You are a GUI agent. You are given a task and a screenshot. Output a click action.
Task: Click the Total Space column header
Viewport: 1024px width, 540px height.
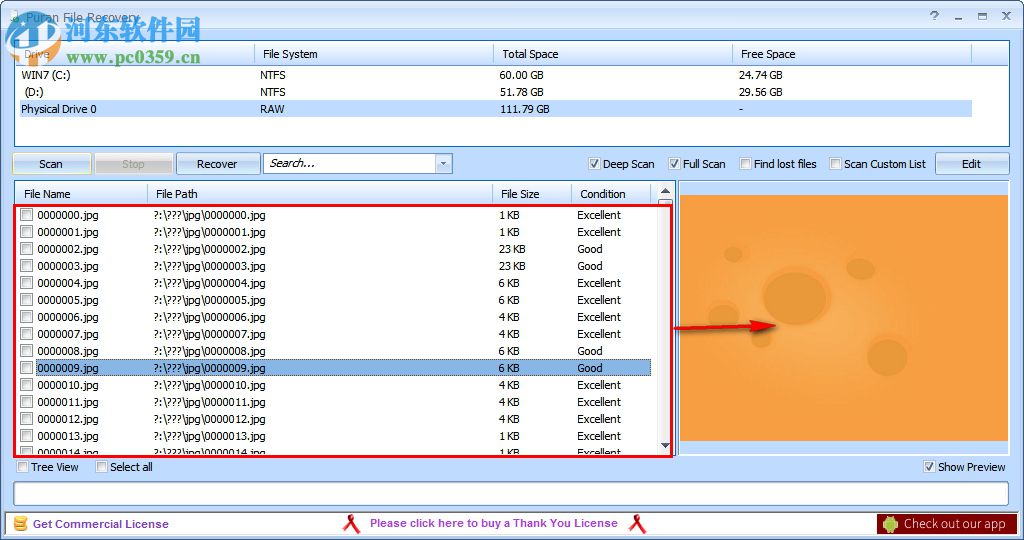613,54
